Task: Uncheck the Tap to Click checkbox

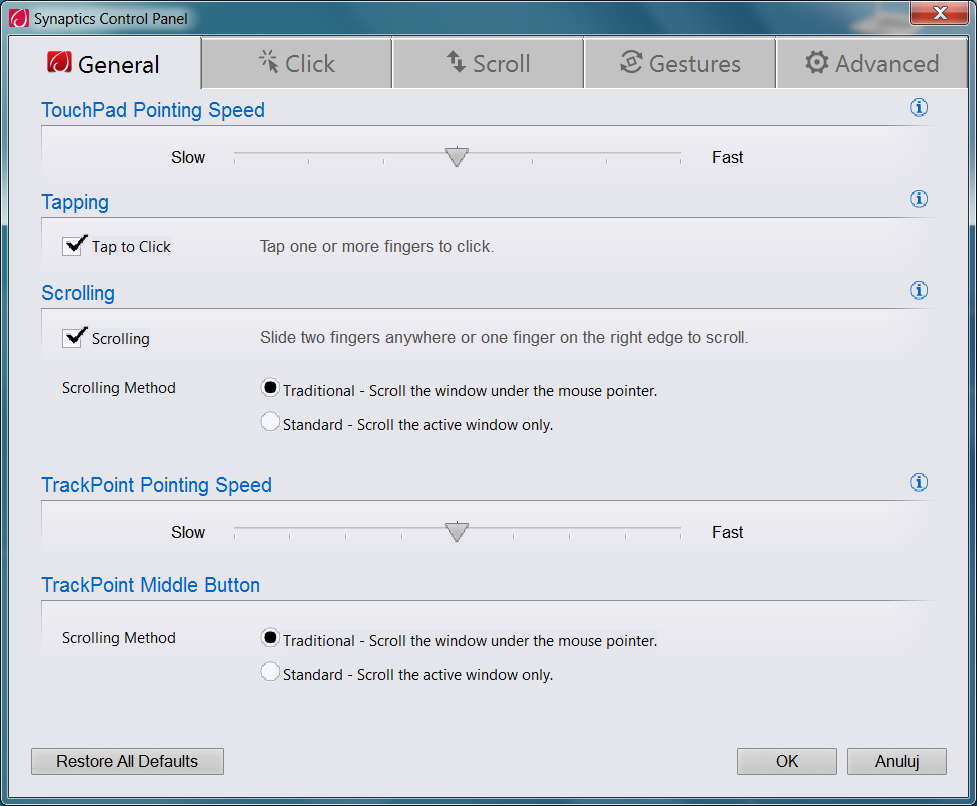Action: coord(73,246)
